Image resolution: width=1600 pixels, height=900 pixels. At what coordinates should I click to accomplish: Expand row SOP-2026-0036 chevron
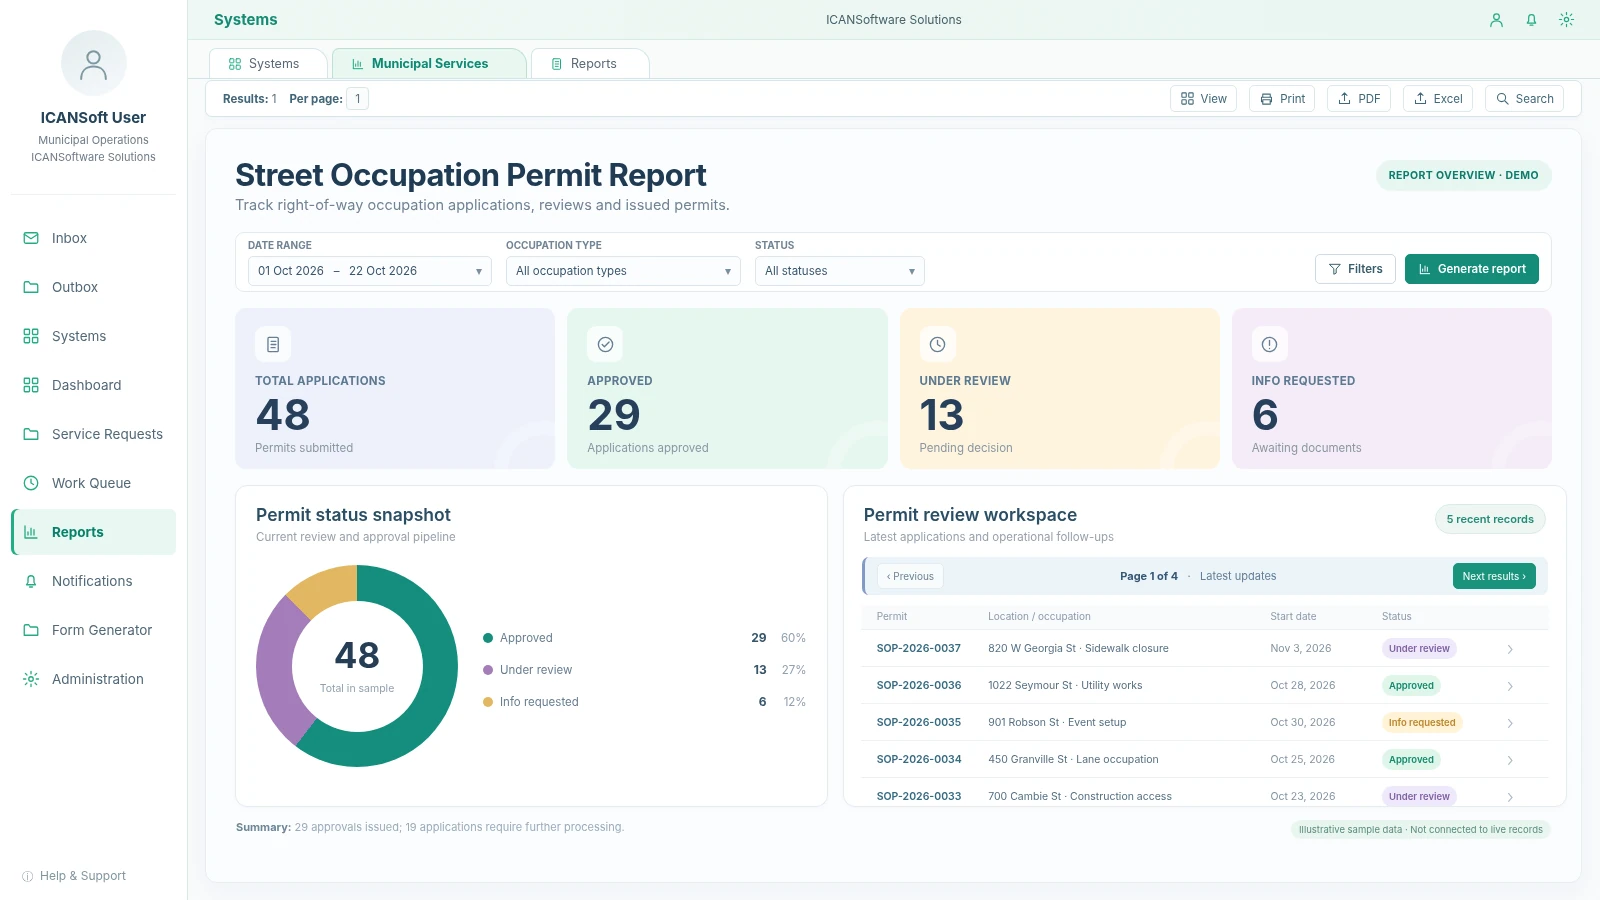click(1510, 686)
